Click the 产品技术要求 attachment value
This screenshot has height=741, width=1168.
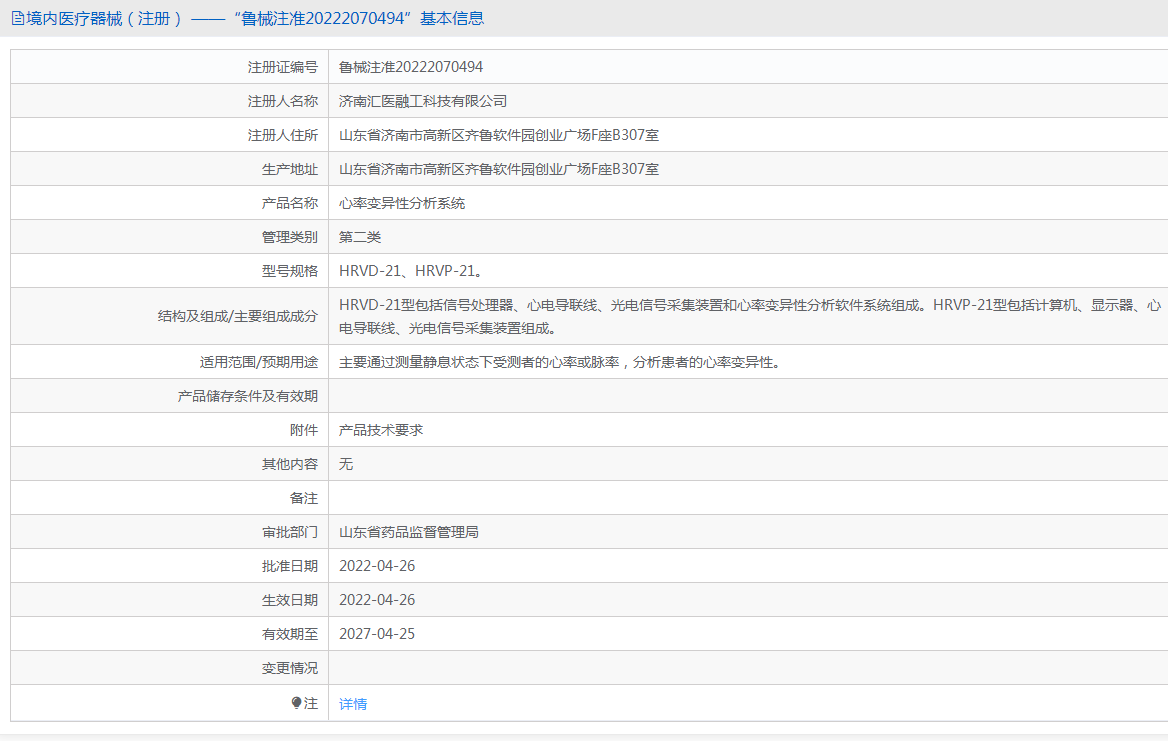(x=381, y=430)
